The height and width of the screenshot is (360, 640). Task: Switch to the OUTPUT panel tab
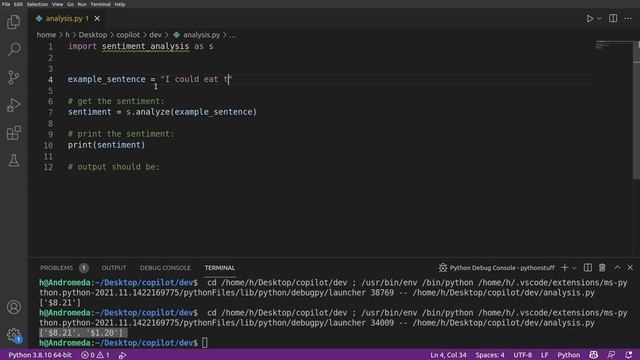point(114,268)
